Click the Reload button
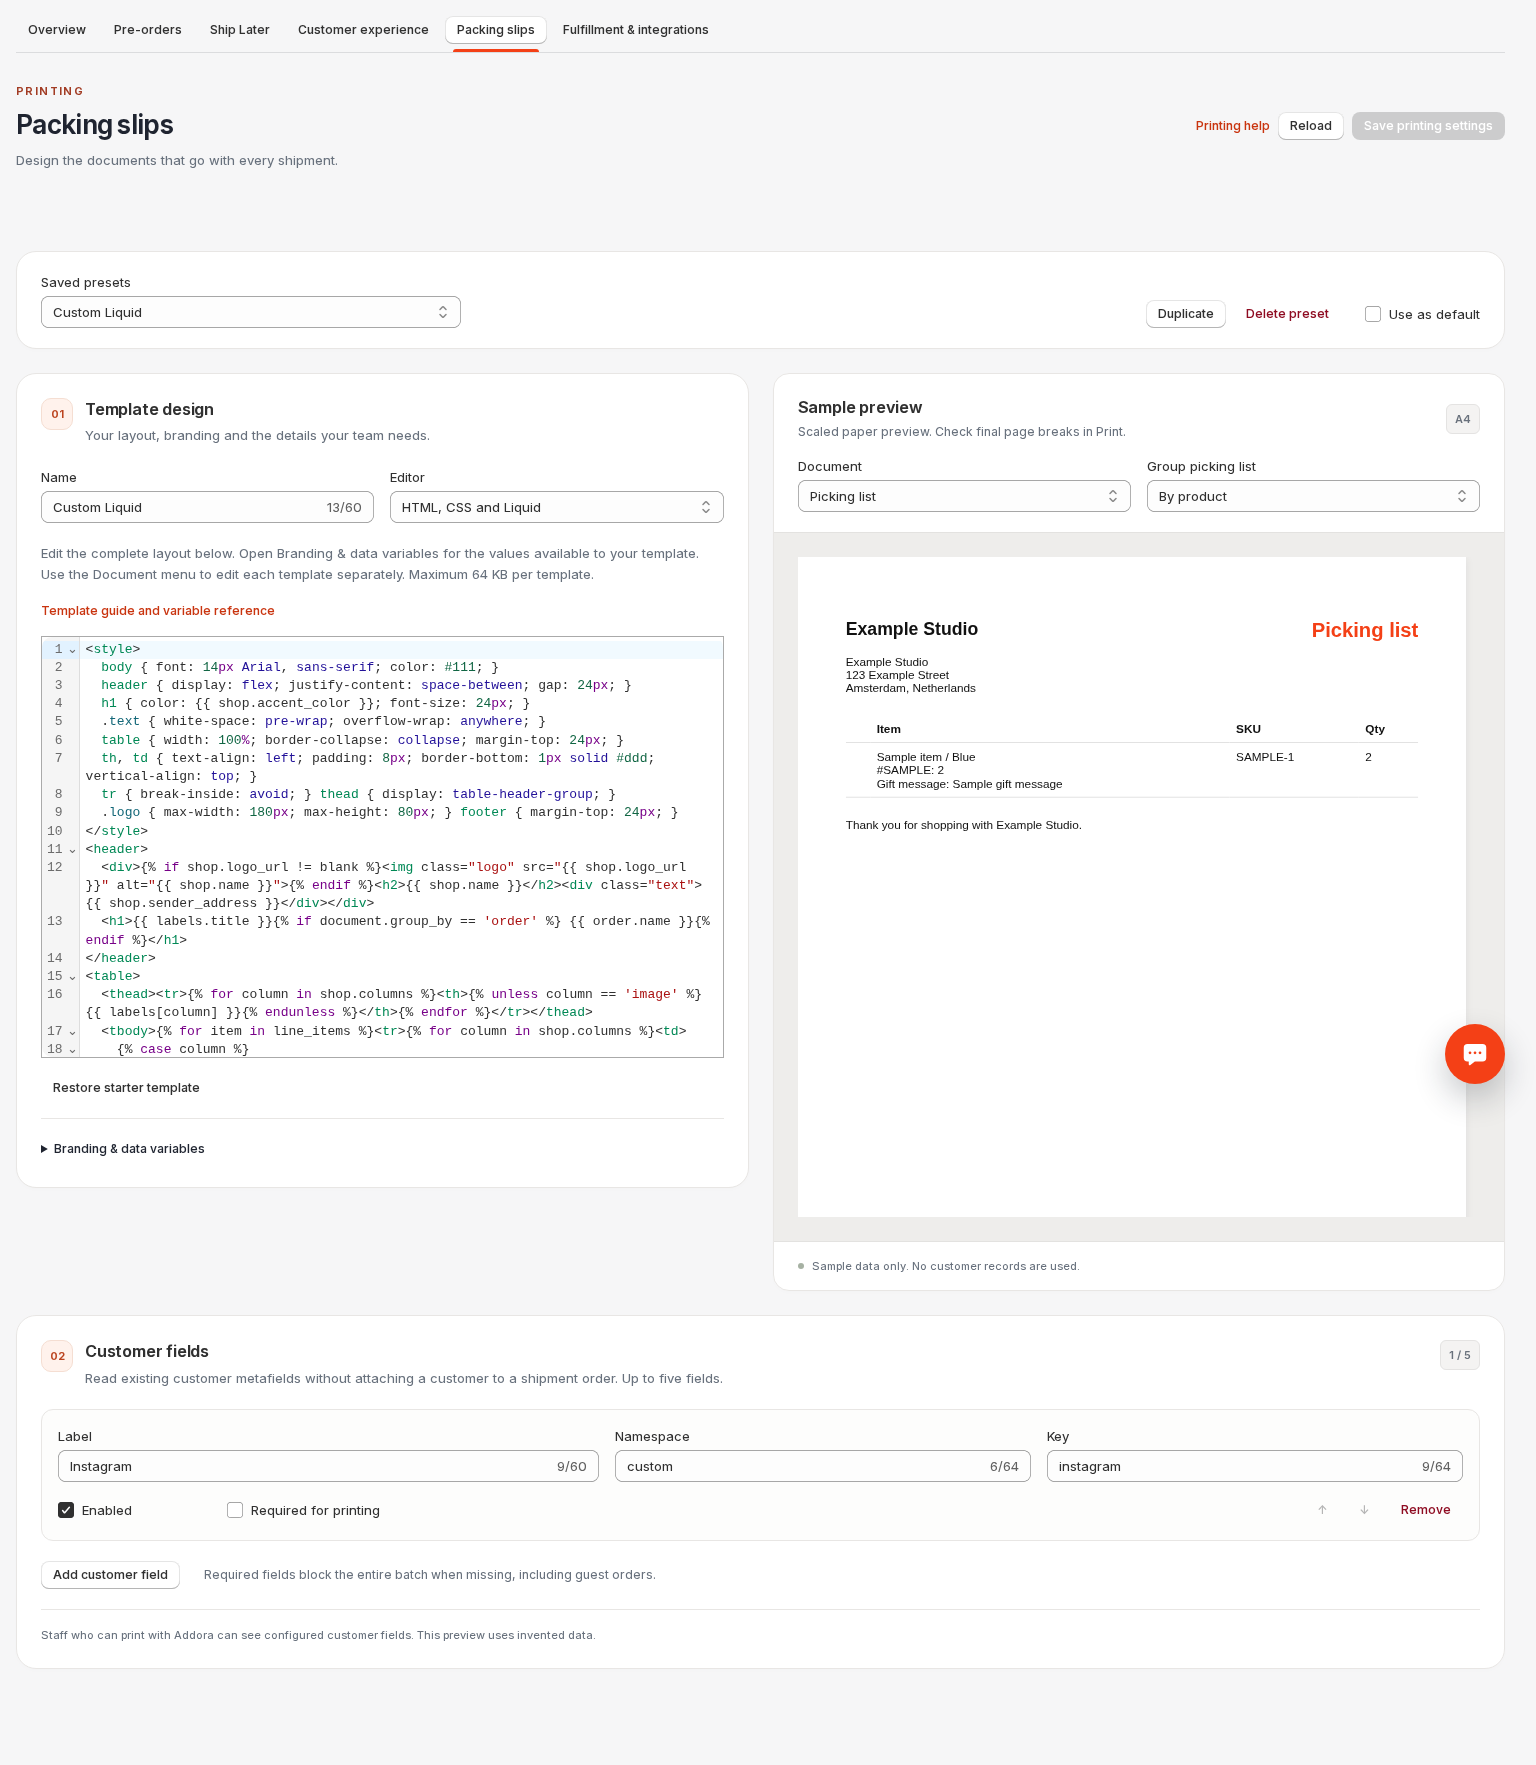Screen dimensions: 1536x1765 1311,126
